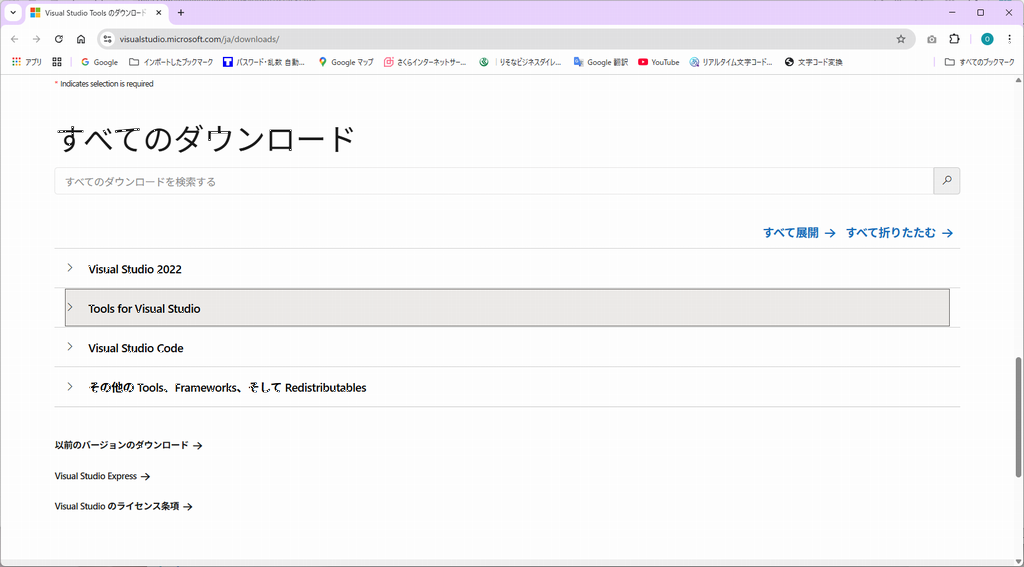Click the YouTube bookmark
This screenshot has height=567, width=1024.
click(658, 62)
